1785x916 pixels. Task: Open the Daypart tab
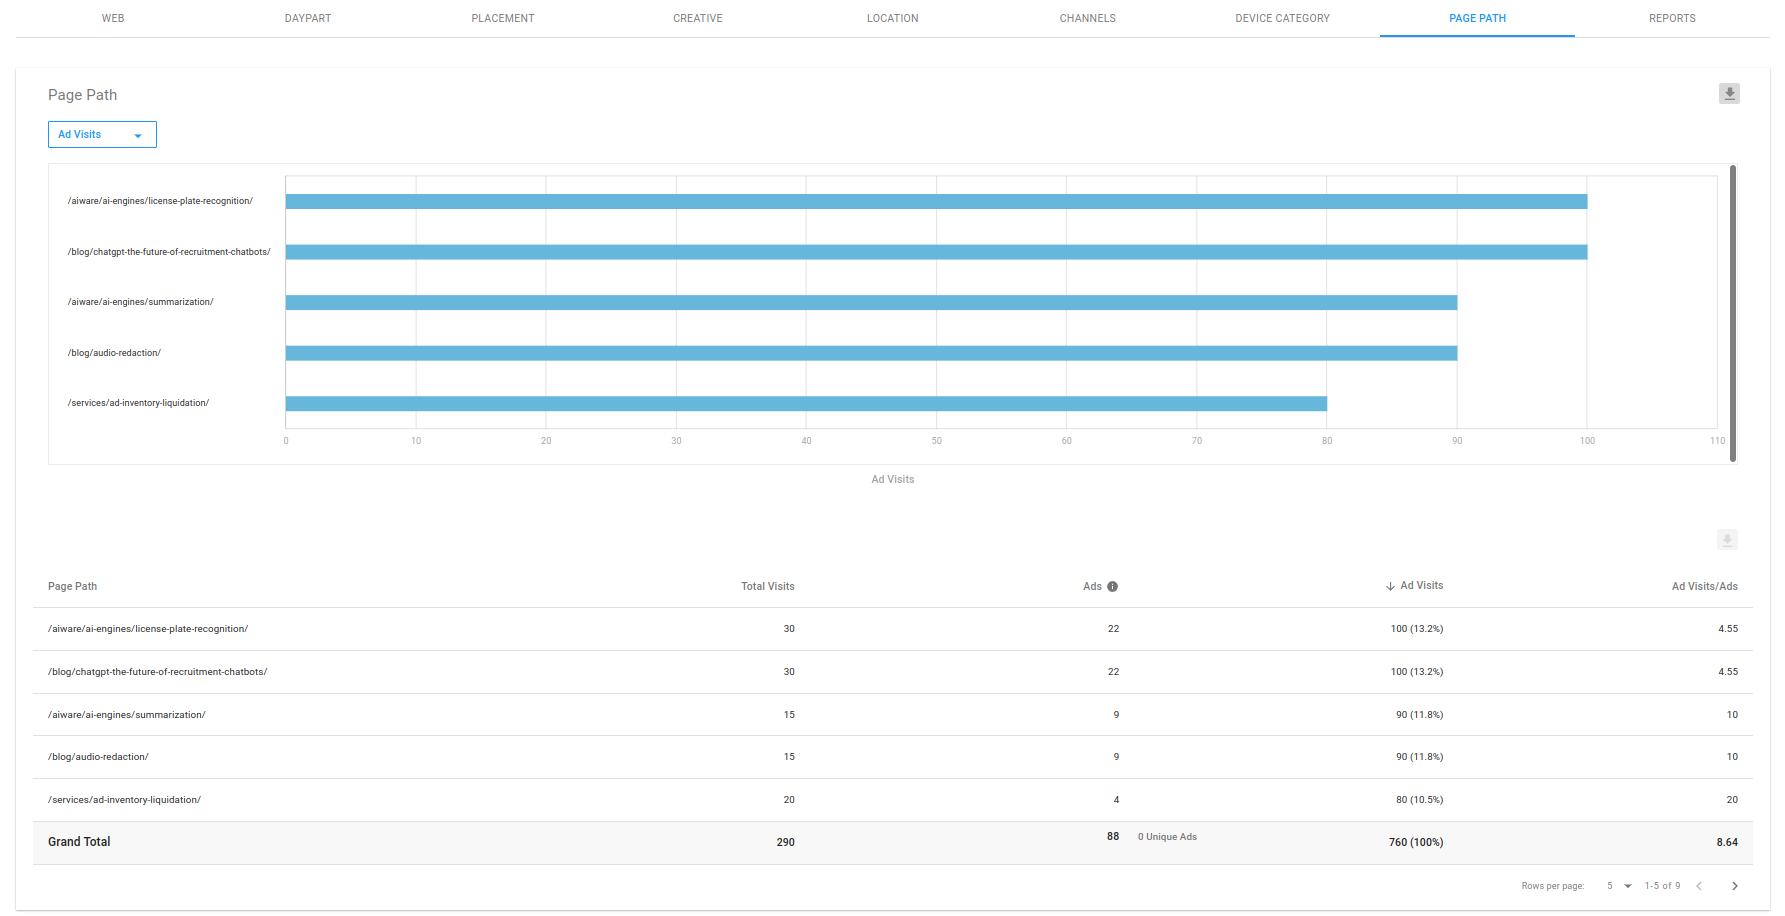point(308,19)
